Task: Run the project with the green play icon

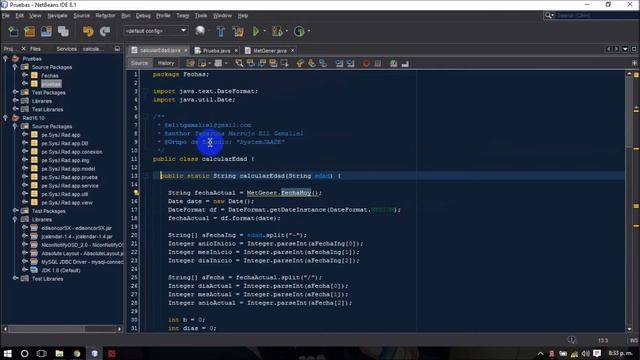Action: point(256,31)
